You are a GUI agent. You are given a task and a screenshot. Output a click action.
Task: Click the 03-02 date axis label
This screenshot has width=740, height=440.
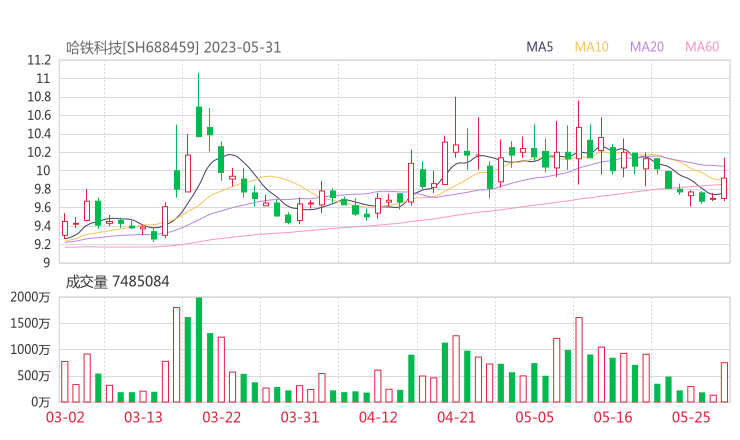point(65,417)
